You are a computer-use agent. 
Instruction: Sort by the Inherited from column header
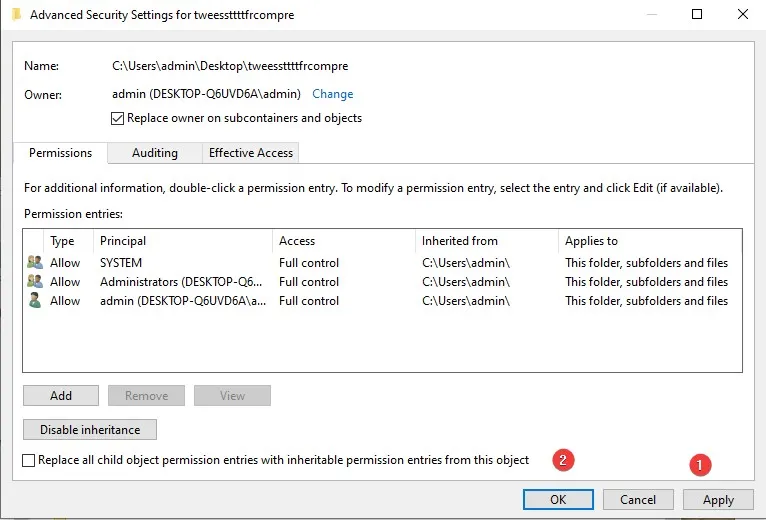point(487,241)
